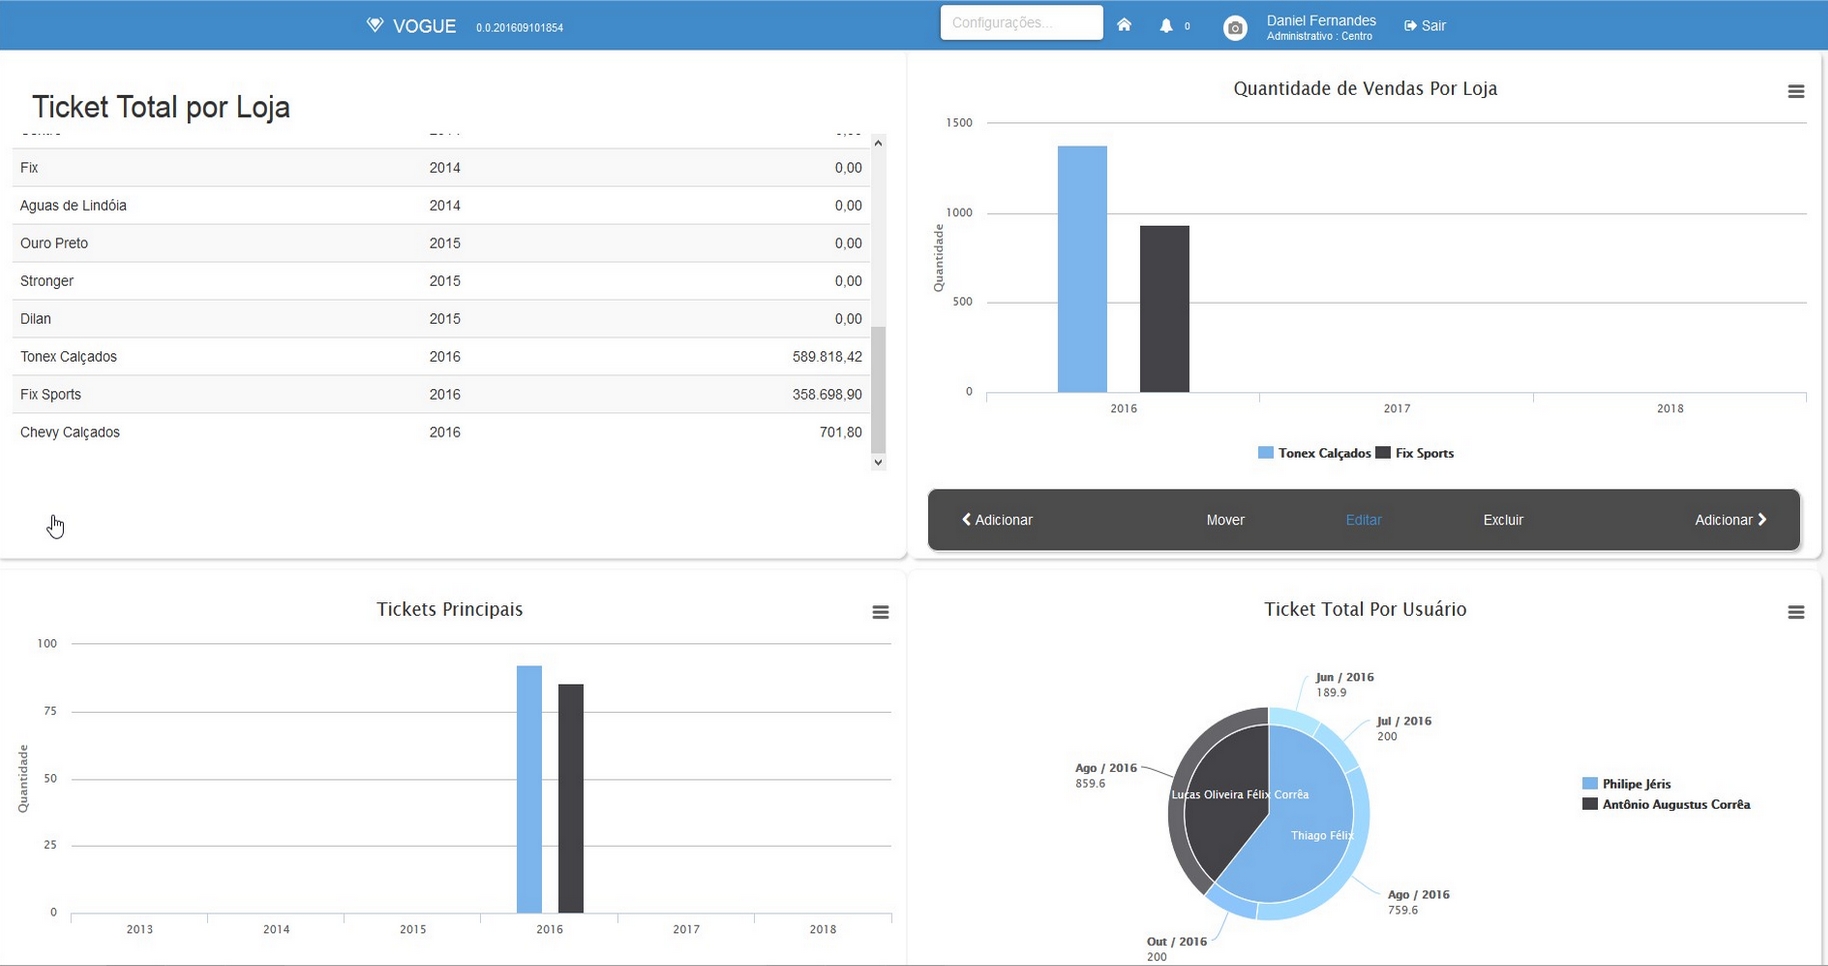Image resolution: width=1828 pixels, height=966 pixels.
Task: Select Stronger table row
Action: click(x=441, y=282)
